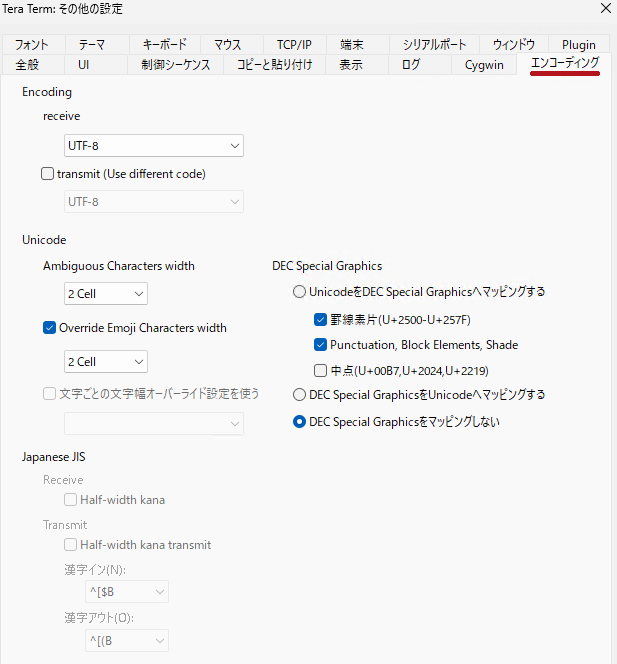Switch to the Cygwin tab
The height and width of the screenshot is (664, 617).
pos(485,65)
